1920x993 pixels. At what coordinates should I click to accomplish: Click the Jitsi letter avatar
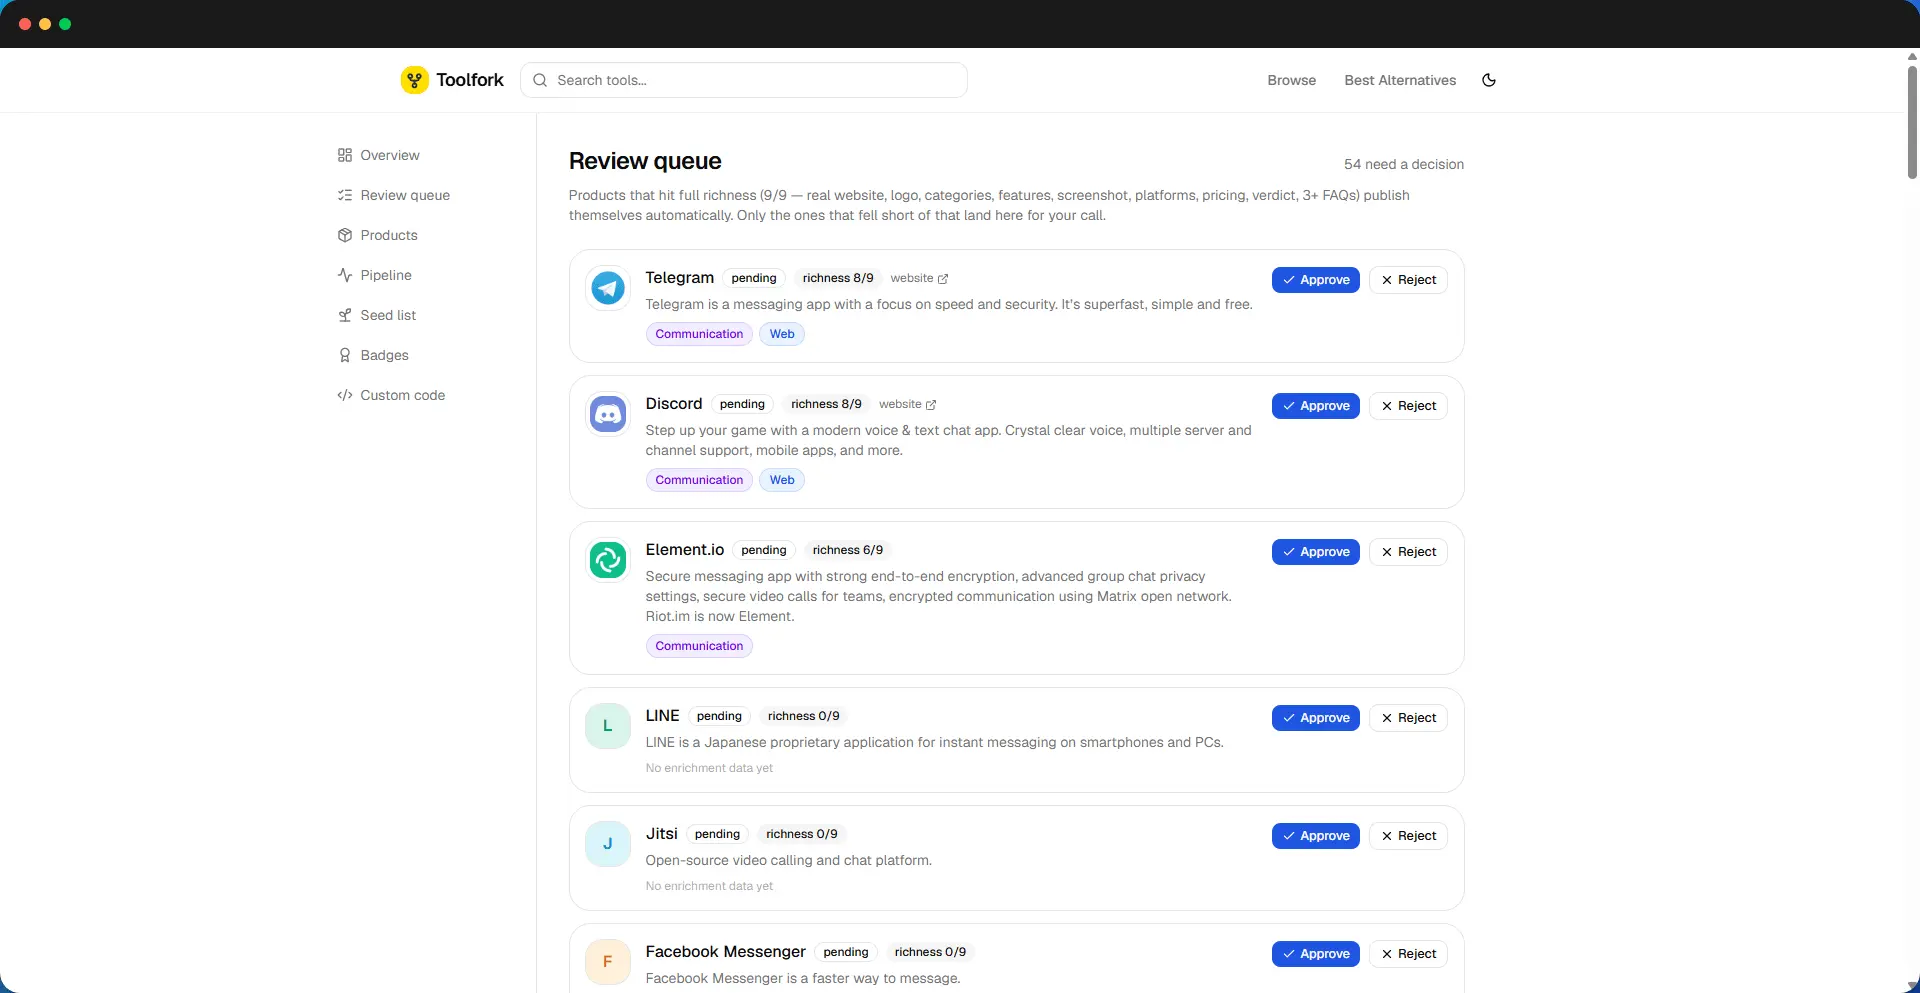608,844
